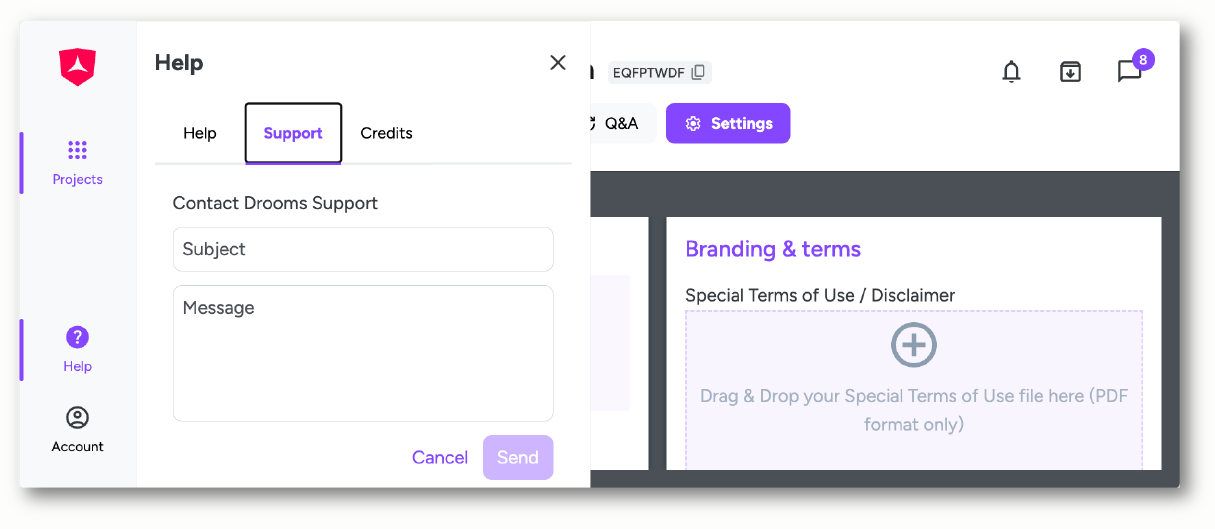
Task: Open the Projects grid icon
Action: tap(77, 150)
